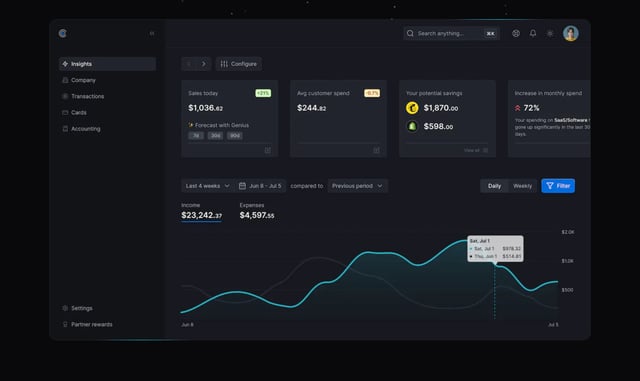Viewport: 640px width, 381px height.
Task: Click the Settings gear icon
Action: (65, 308)
